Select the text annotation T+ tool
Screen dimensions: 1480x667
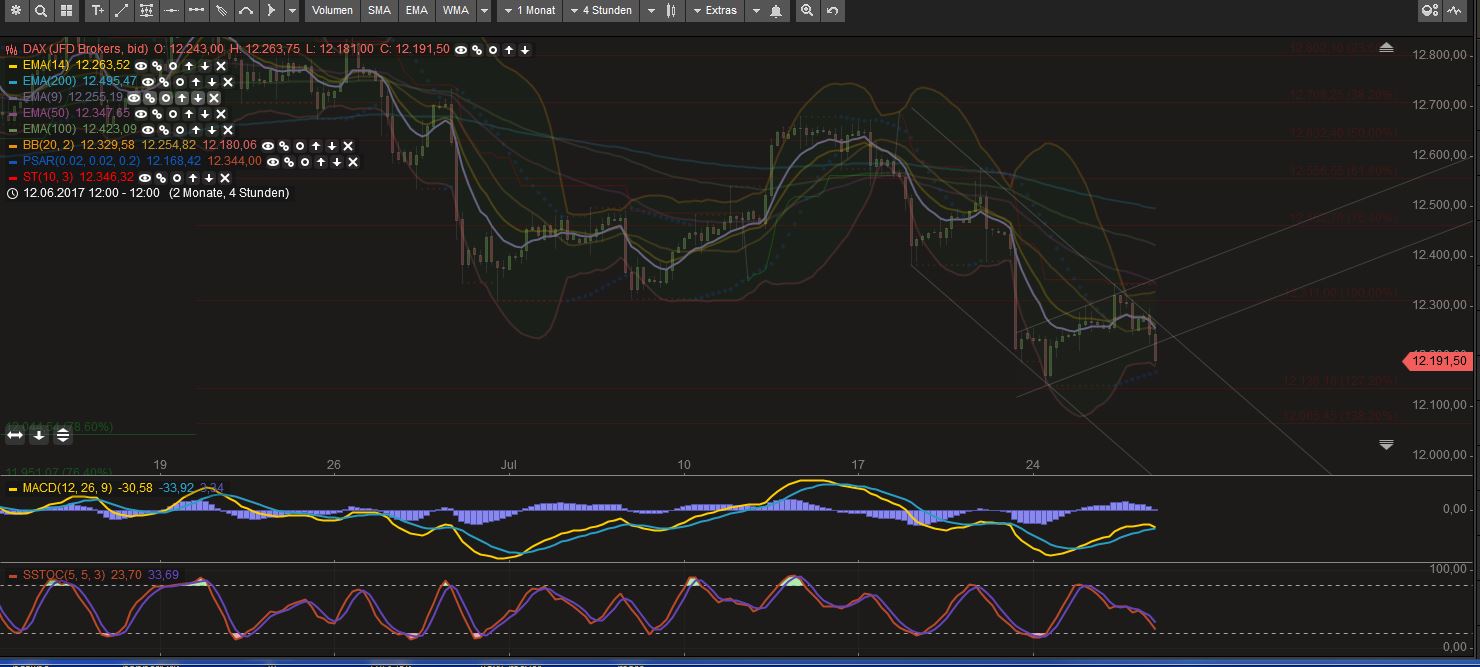97,11
